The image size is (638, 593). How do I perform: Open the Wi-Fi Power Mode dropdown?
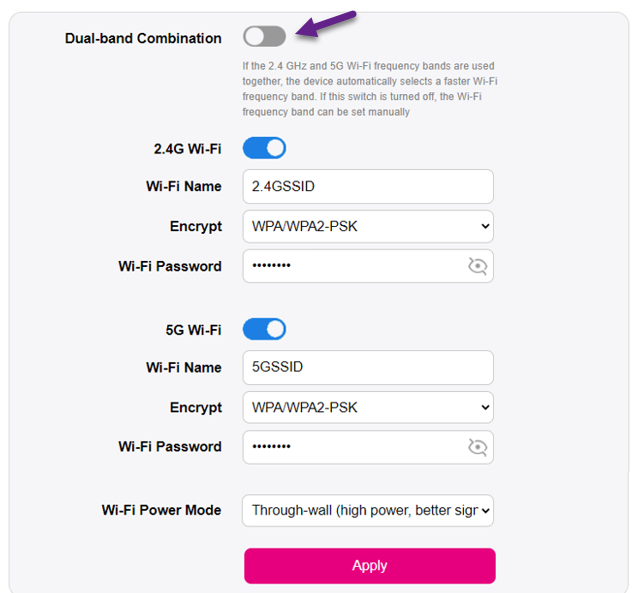click(368, 510)
